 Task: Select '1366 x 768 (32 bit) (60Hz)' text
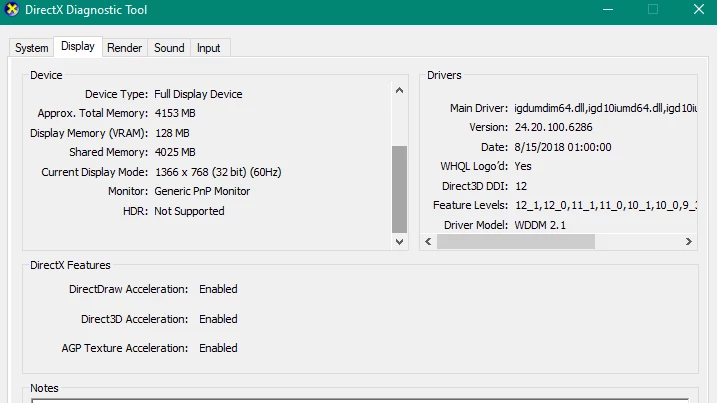[x=218, y=172]
